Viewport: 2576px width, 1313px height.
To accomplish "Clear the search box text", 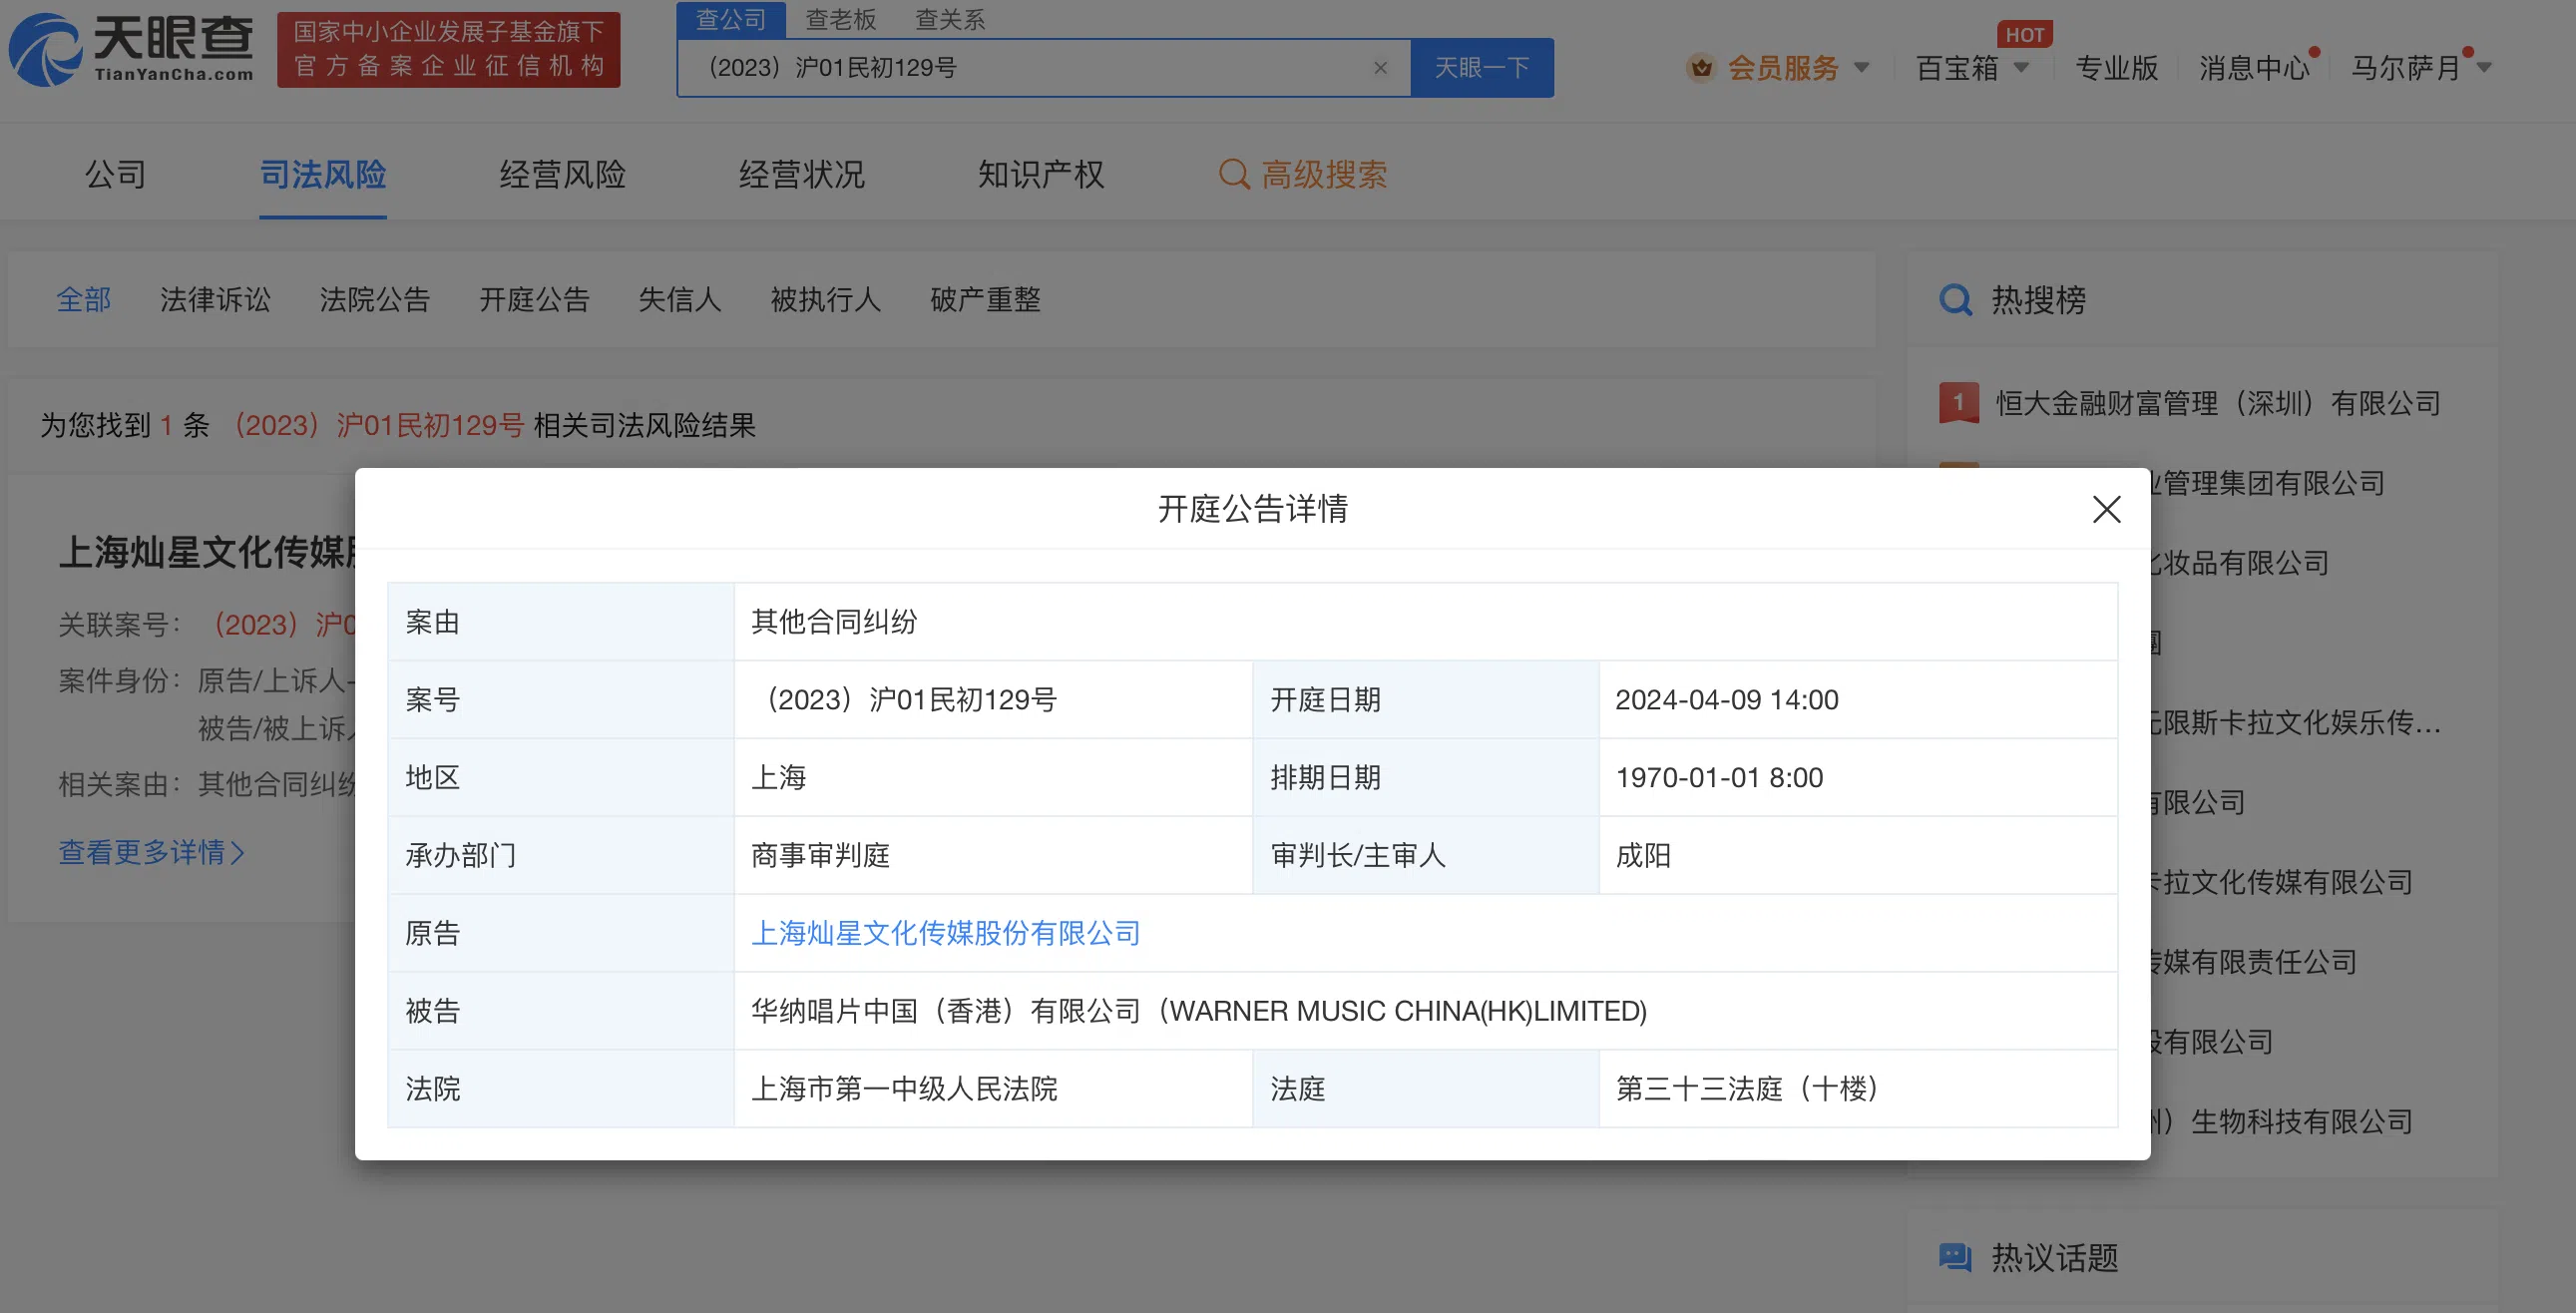I will click(x=1380, y=68).
